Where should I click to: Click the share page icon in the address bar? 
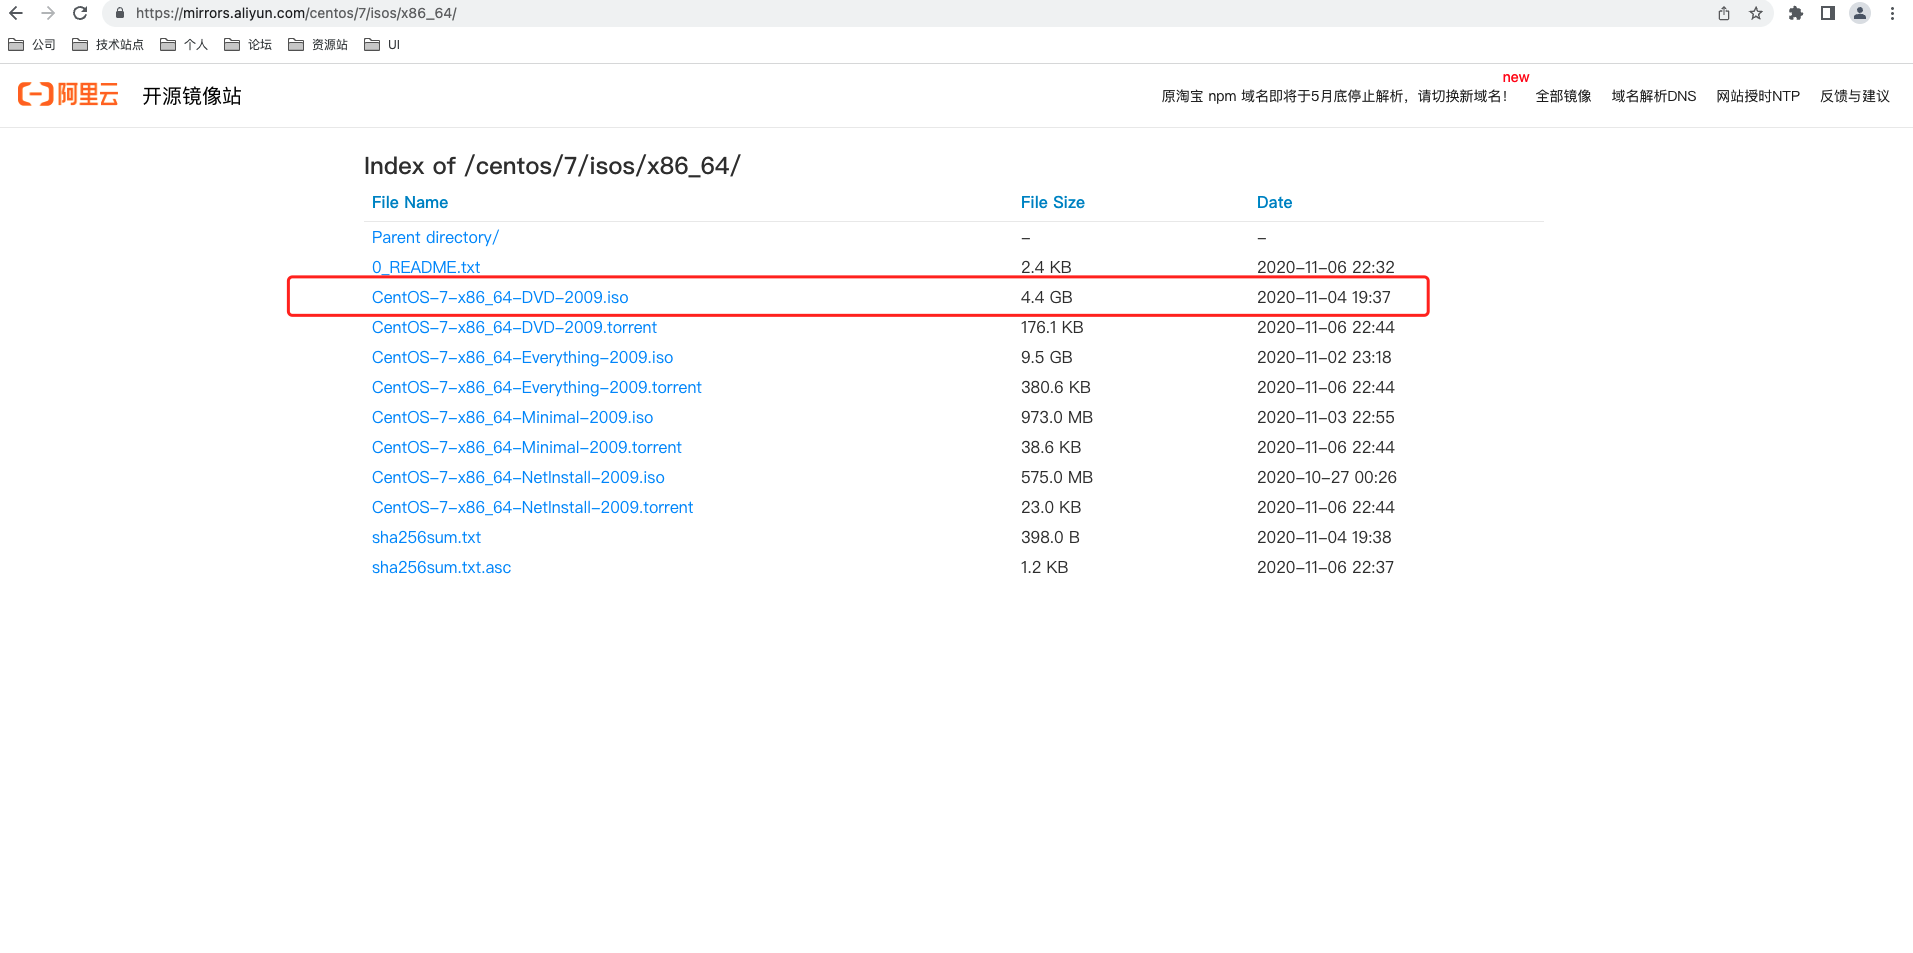click(1724, 13)
